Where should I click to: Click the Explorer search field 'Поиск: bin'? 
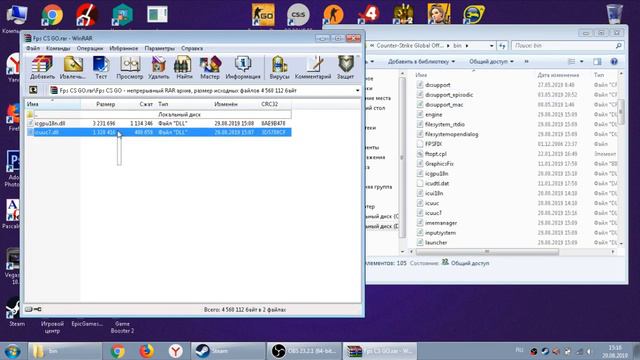coord(567,46)
